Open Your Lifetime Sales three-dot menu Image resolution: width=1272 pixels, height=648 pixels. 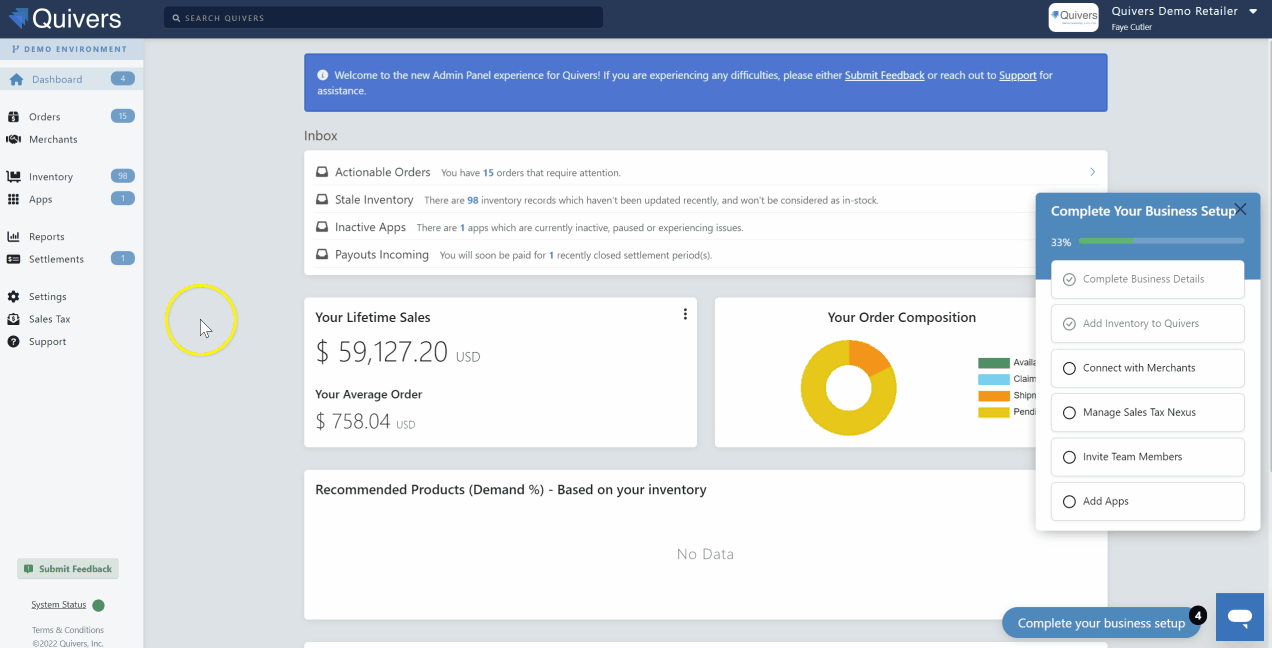point(685,314)
